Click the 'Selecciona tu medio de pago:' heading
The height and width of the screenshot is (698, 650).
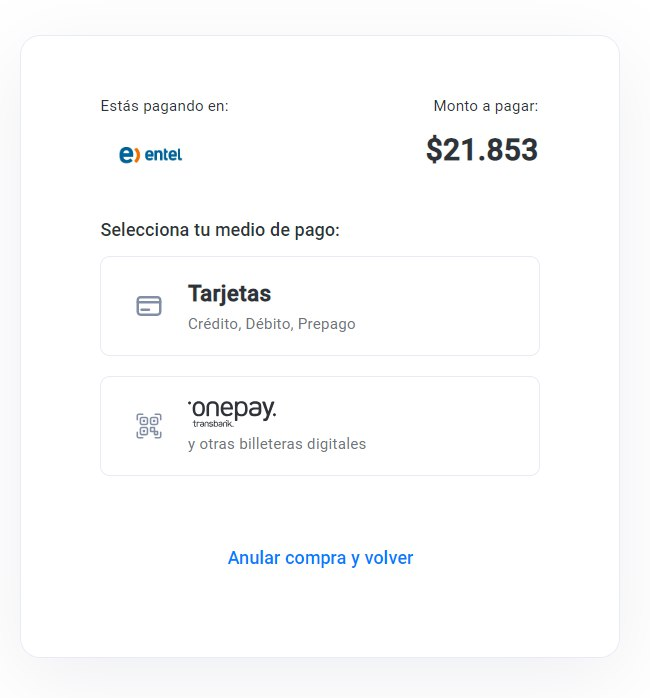click(x=220, y=230)
